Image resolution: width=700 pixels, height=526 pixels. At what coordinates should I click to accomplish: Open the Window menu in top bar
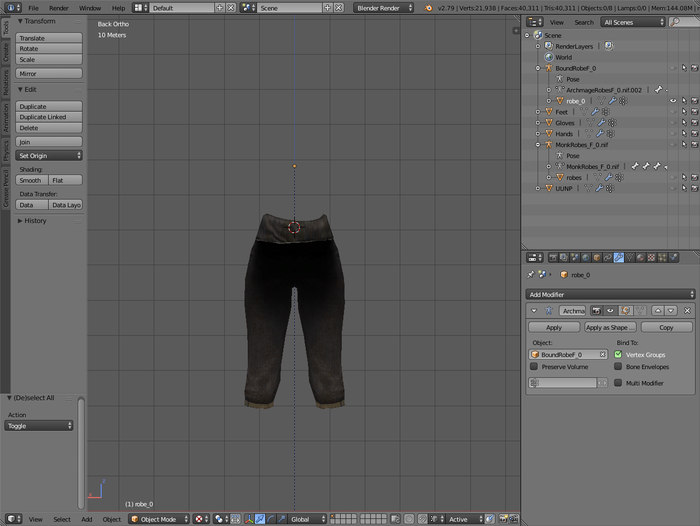click(89, 7)
